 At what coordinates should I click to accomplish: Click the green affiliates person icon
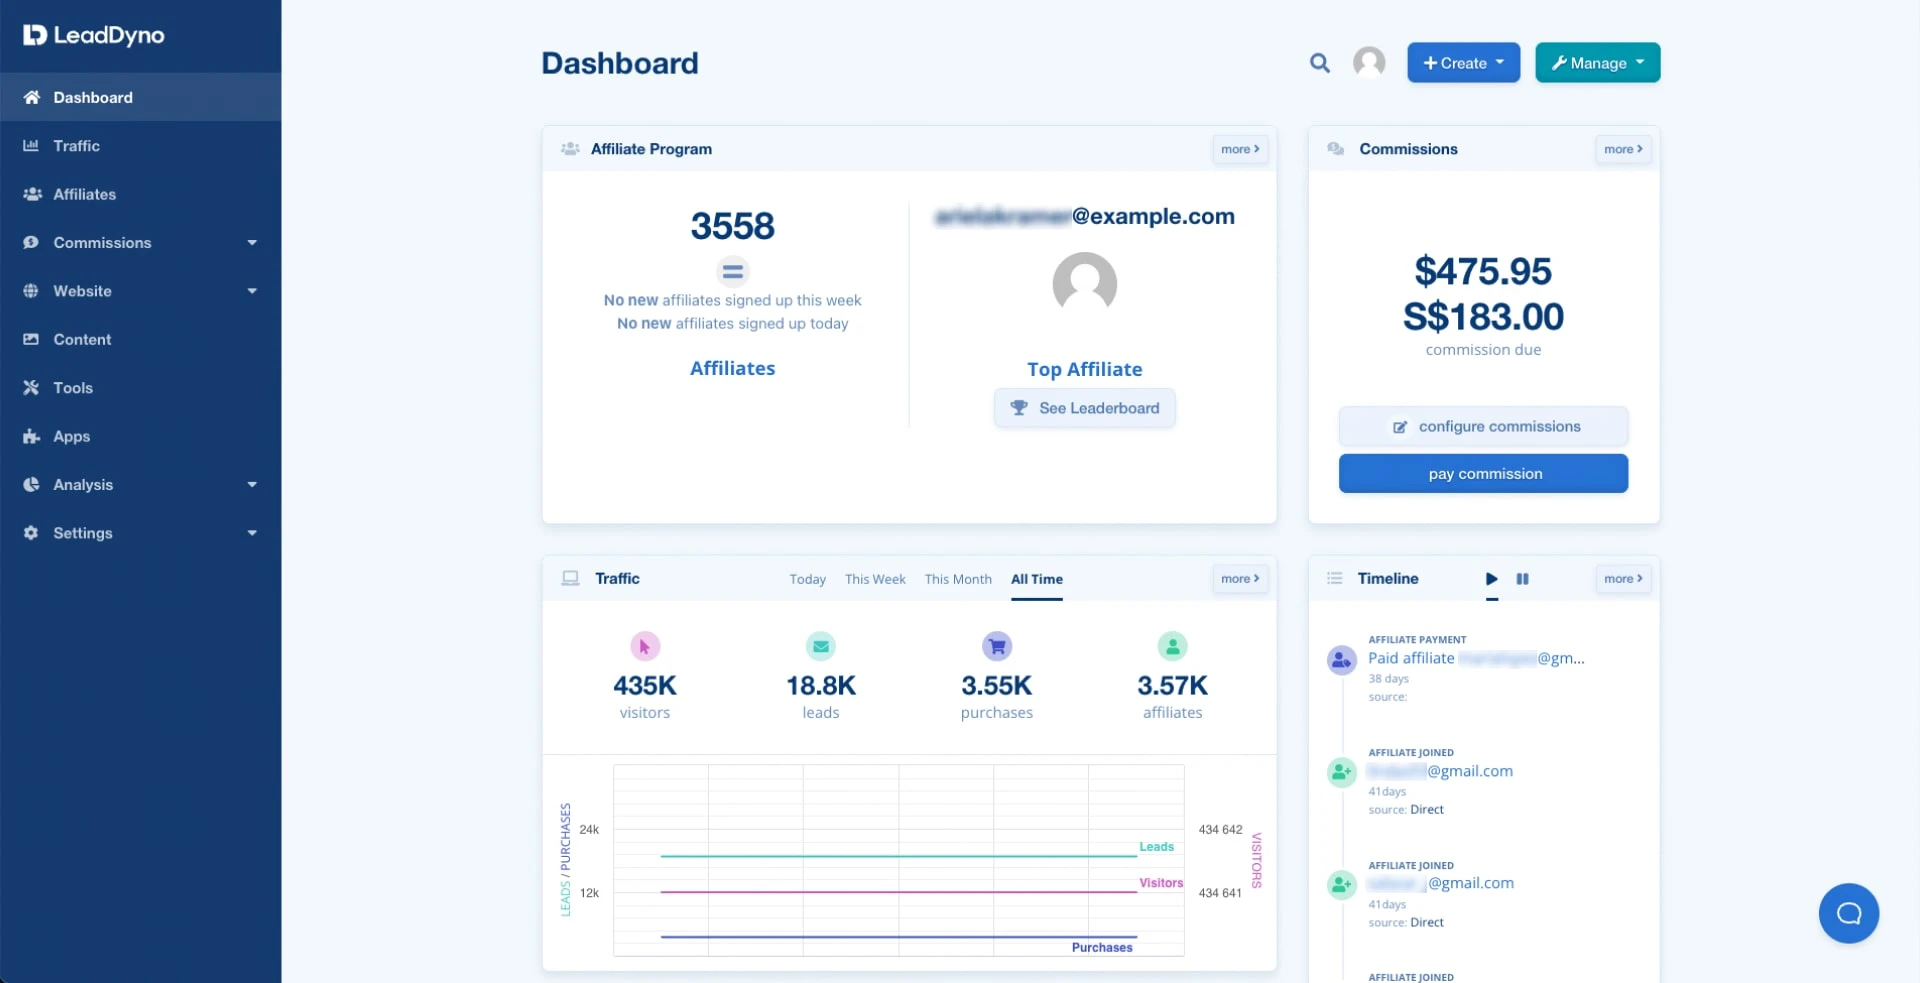1172,647
